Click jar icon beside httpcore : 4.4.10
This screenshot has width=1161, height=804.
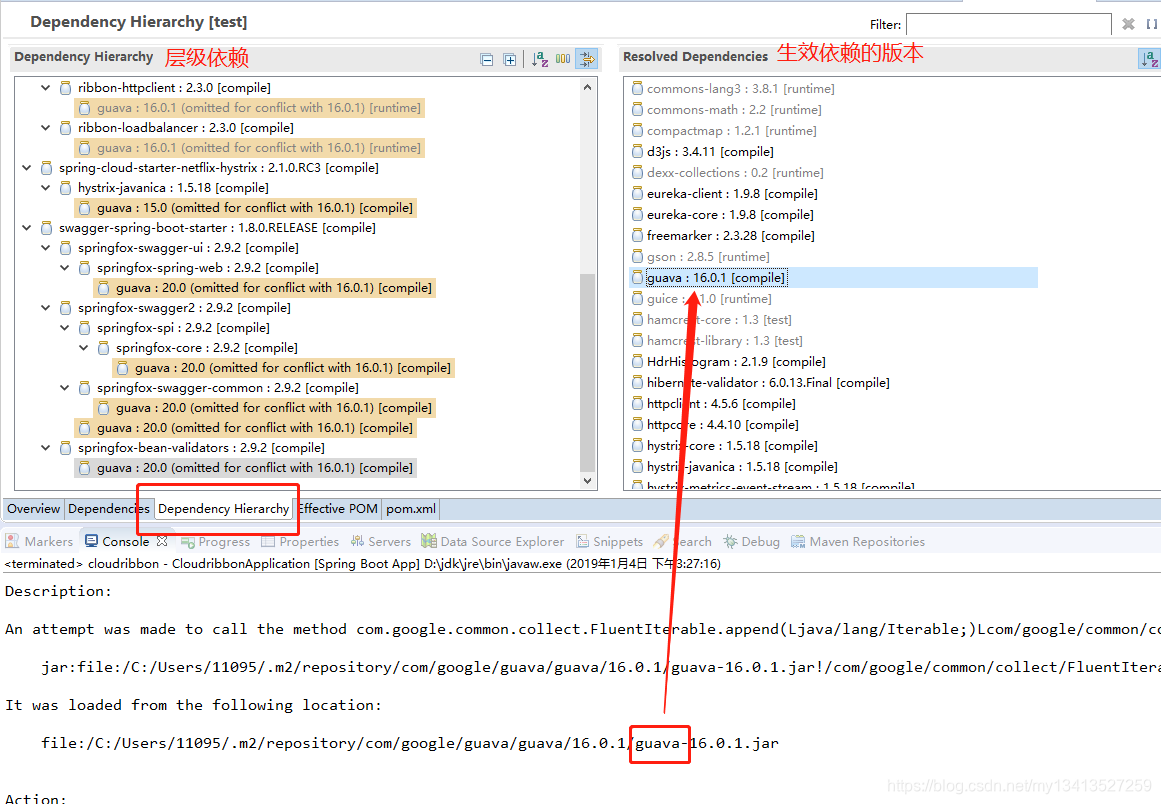click(638, 424)
